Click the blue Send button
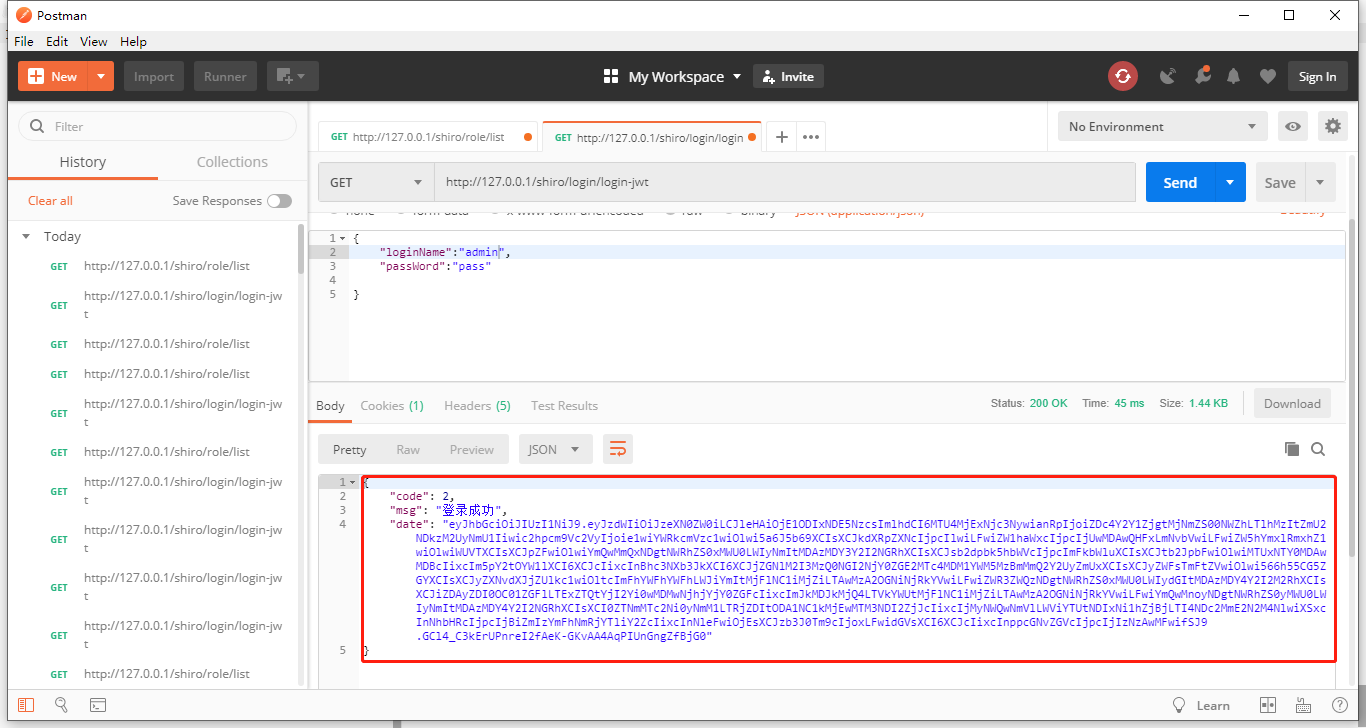Viewport: 1366px width, 728px height. point(1180,183)
